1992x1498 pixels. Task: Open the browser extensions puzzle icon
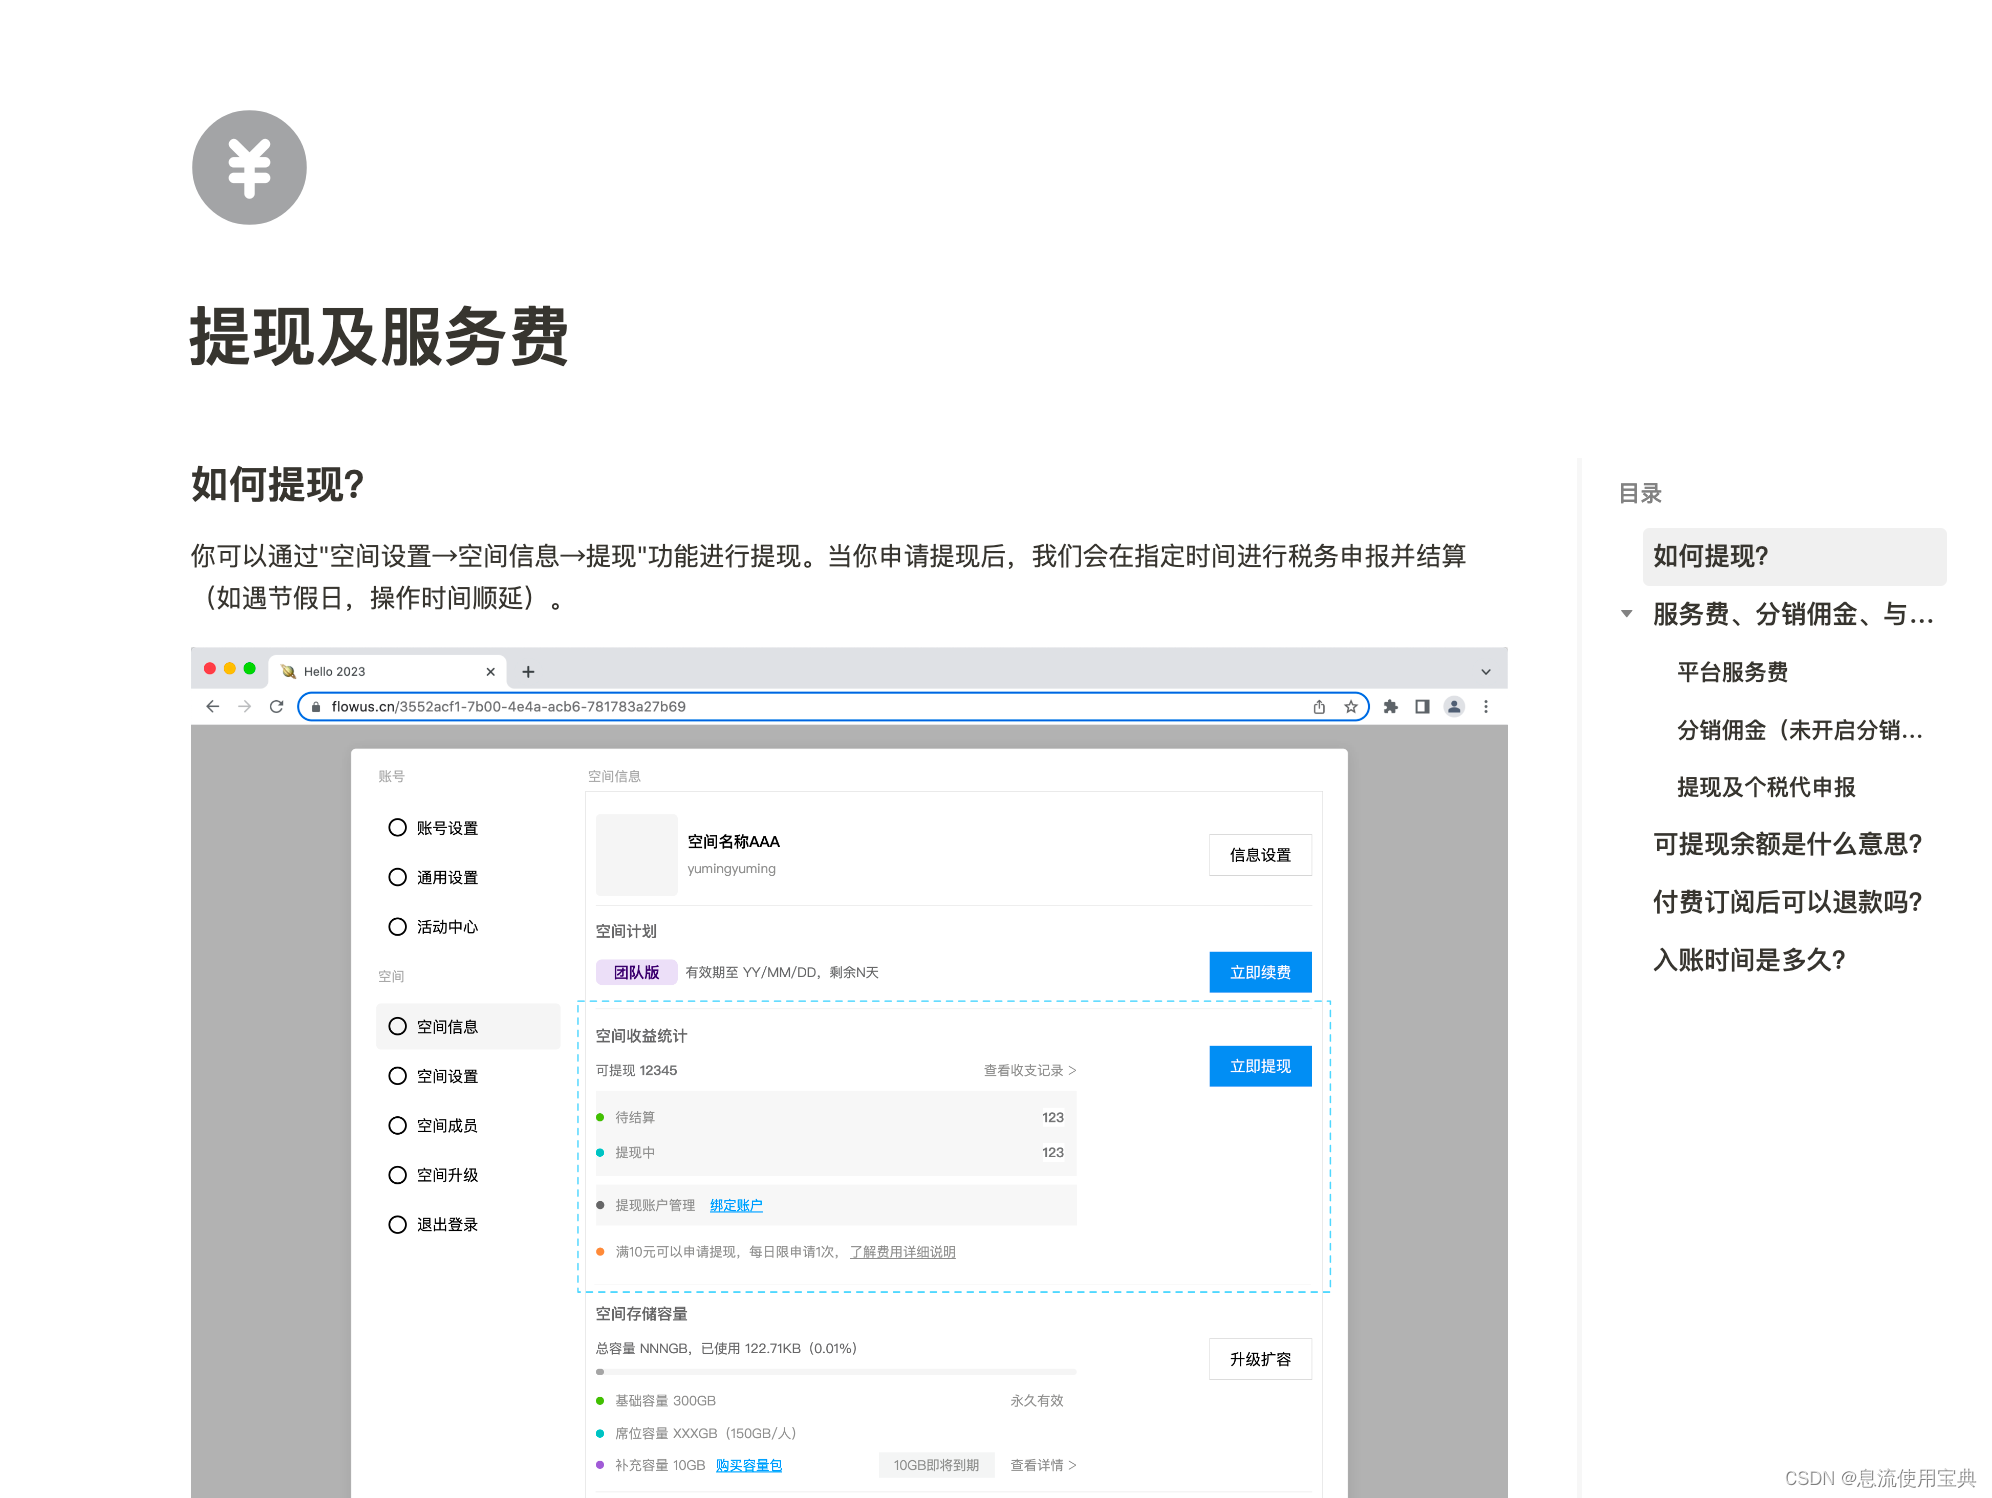pos(1390,706)
